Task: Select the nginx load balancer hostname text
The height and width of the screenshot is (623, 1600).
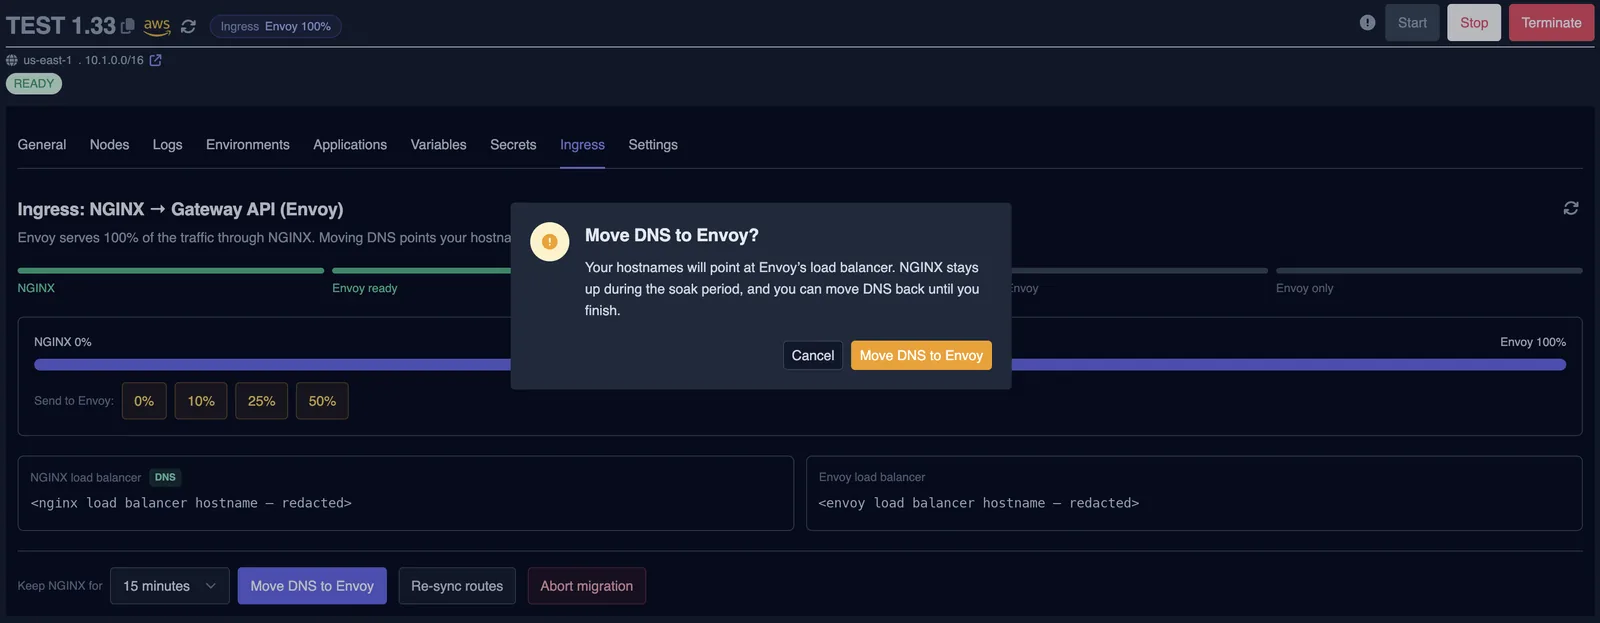Action: [x=191, y=503]
